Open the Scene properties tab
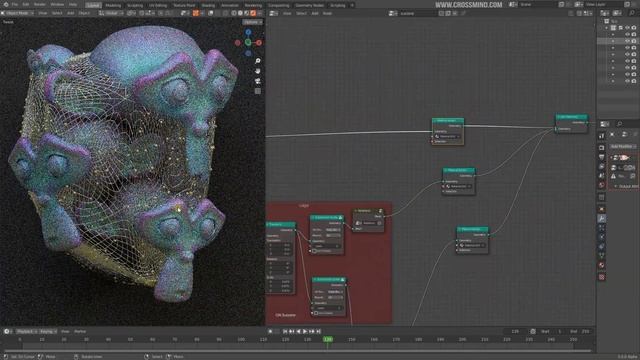Viewport: 640px width, 360px height. click(602, 176)
